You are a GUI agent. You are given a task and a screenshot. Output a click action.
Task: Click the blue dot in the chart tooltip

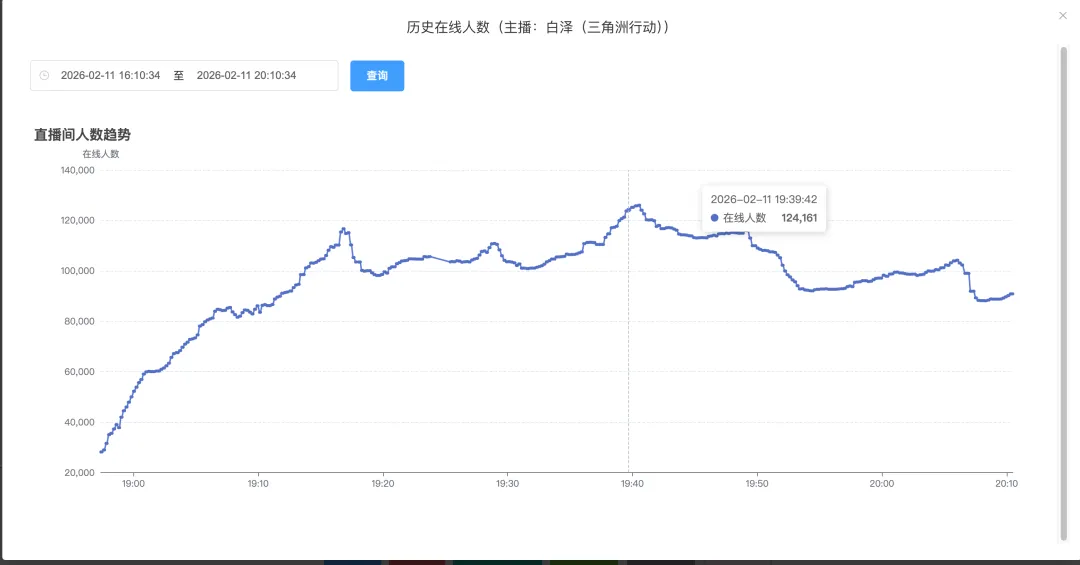click(714, 218)
